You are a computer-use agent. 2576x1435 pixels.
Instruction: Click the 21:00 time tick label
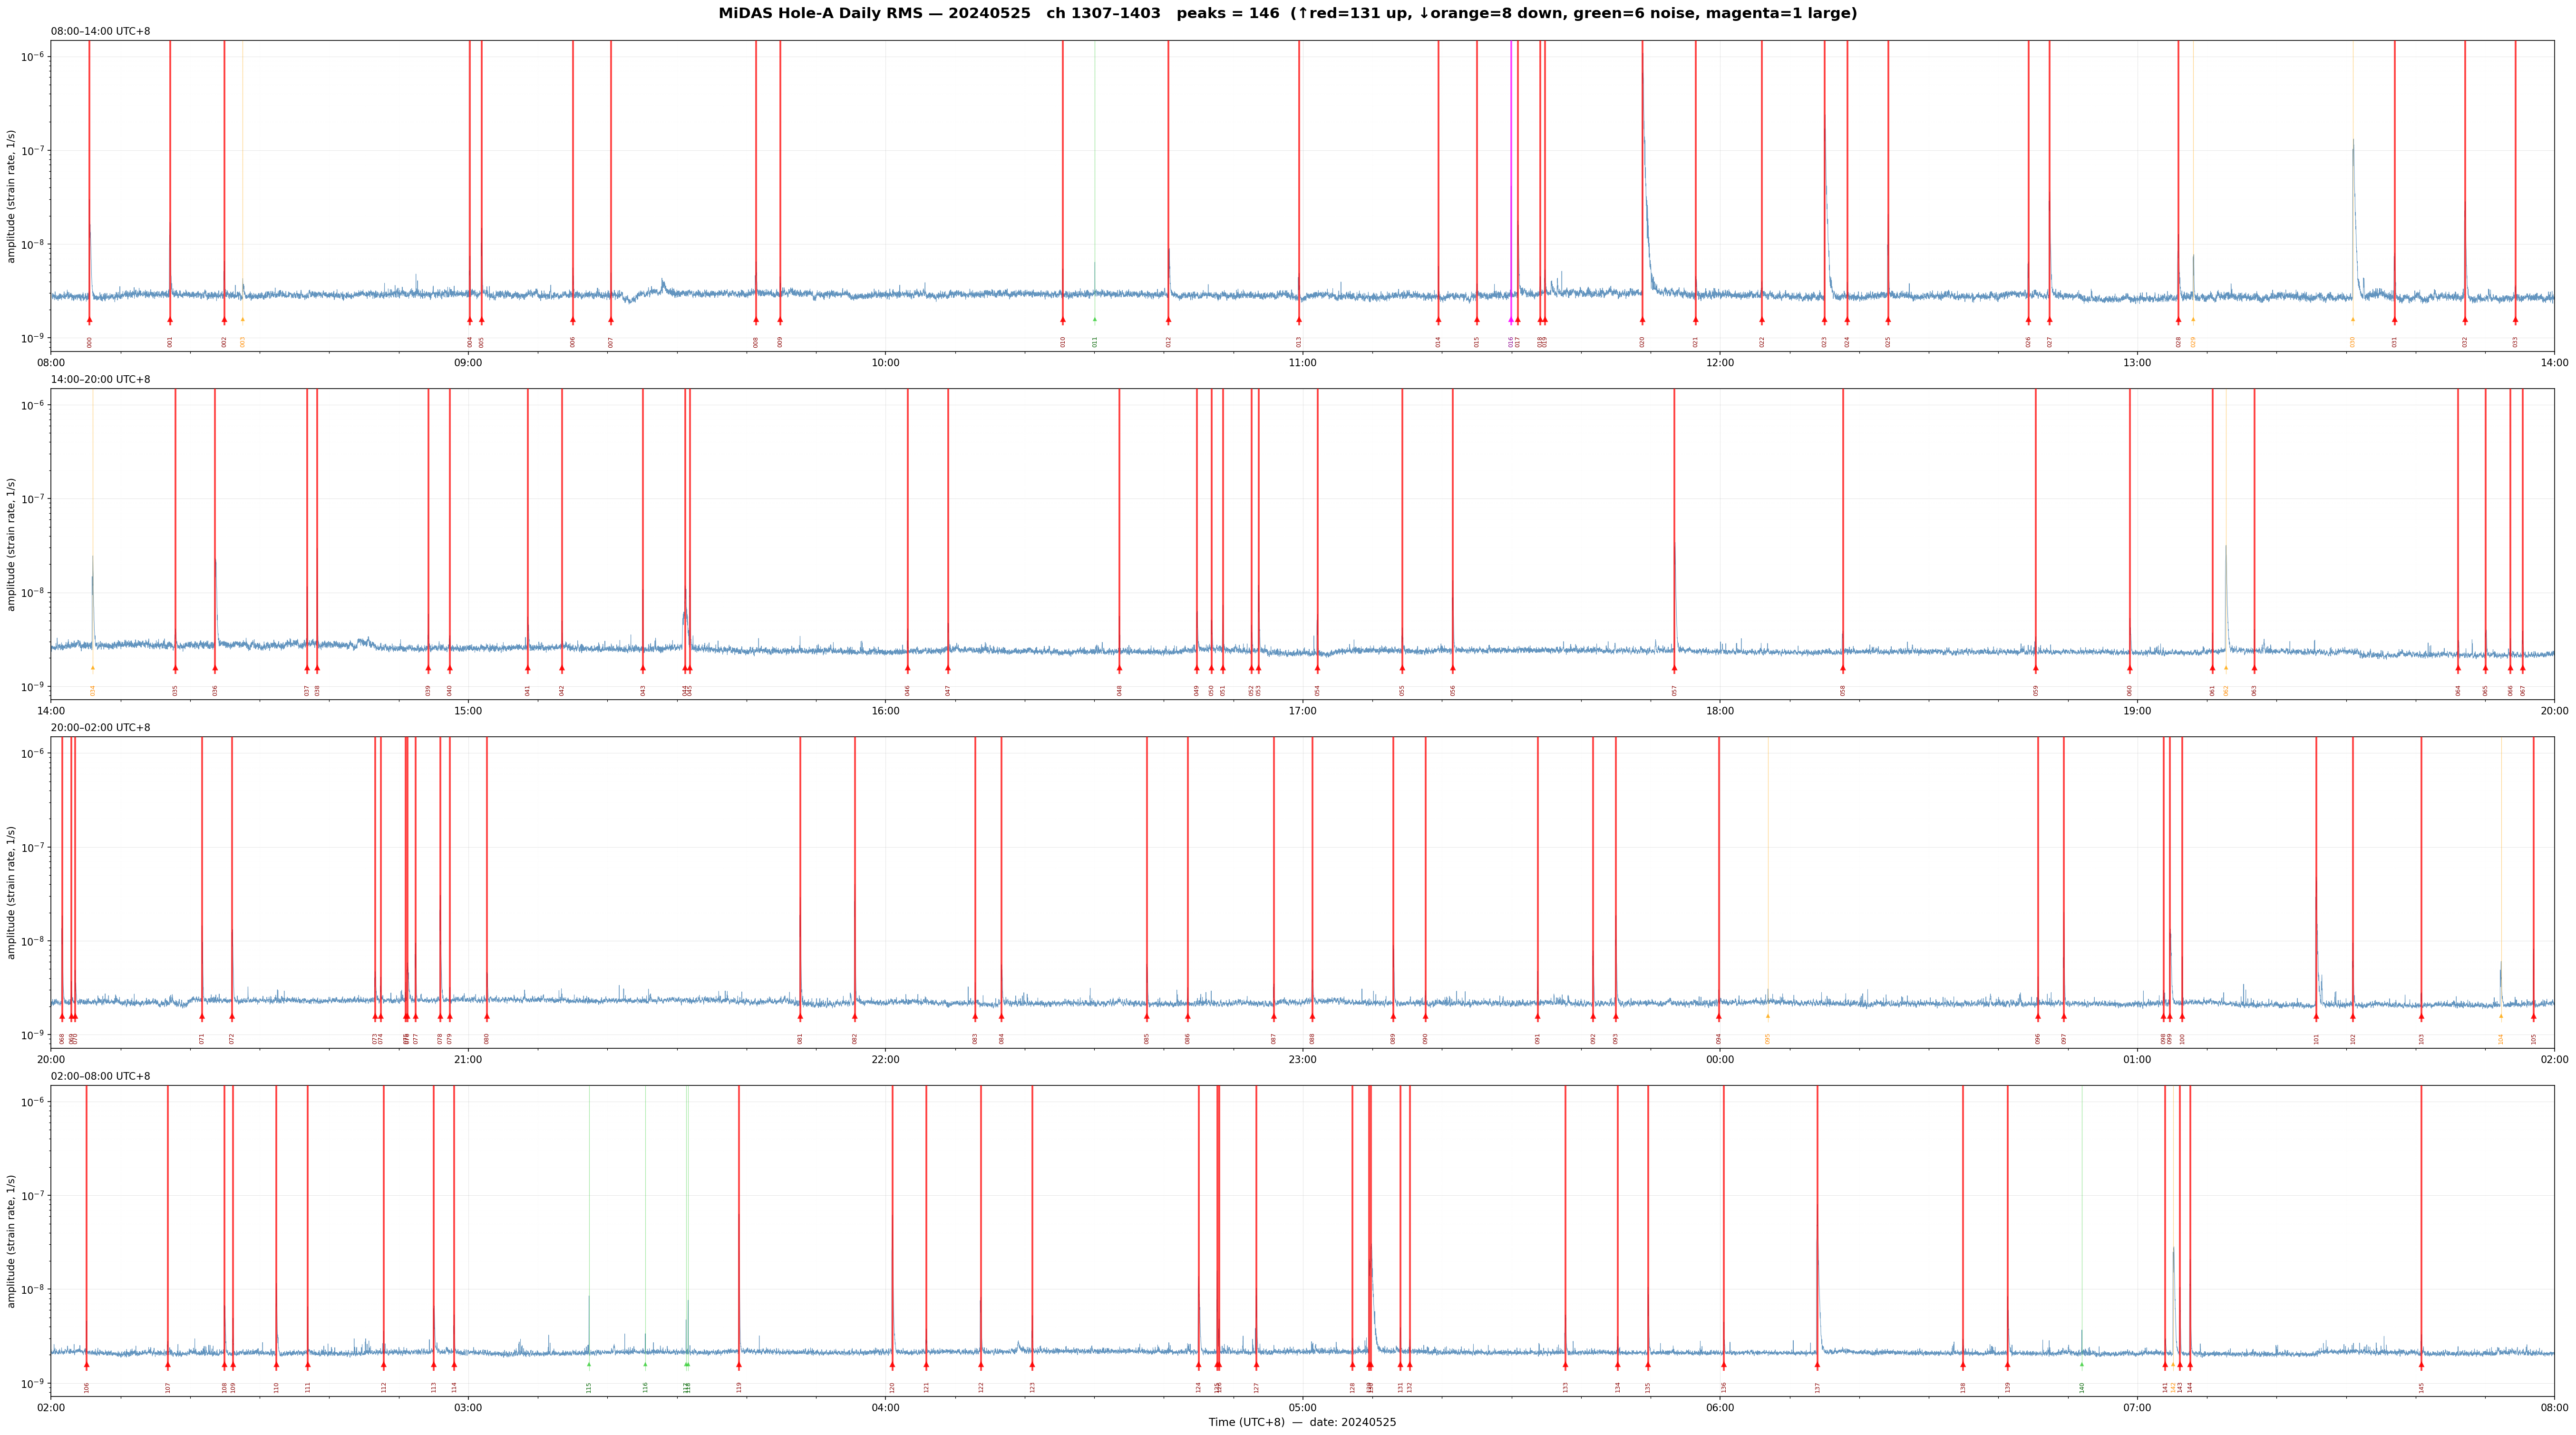(x=468, y=1059)
